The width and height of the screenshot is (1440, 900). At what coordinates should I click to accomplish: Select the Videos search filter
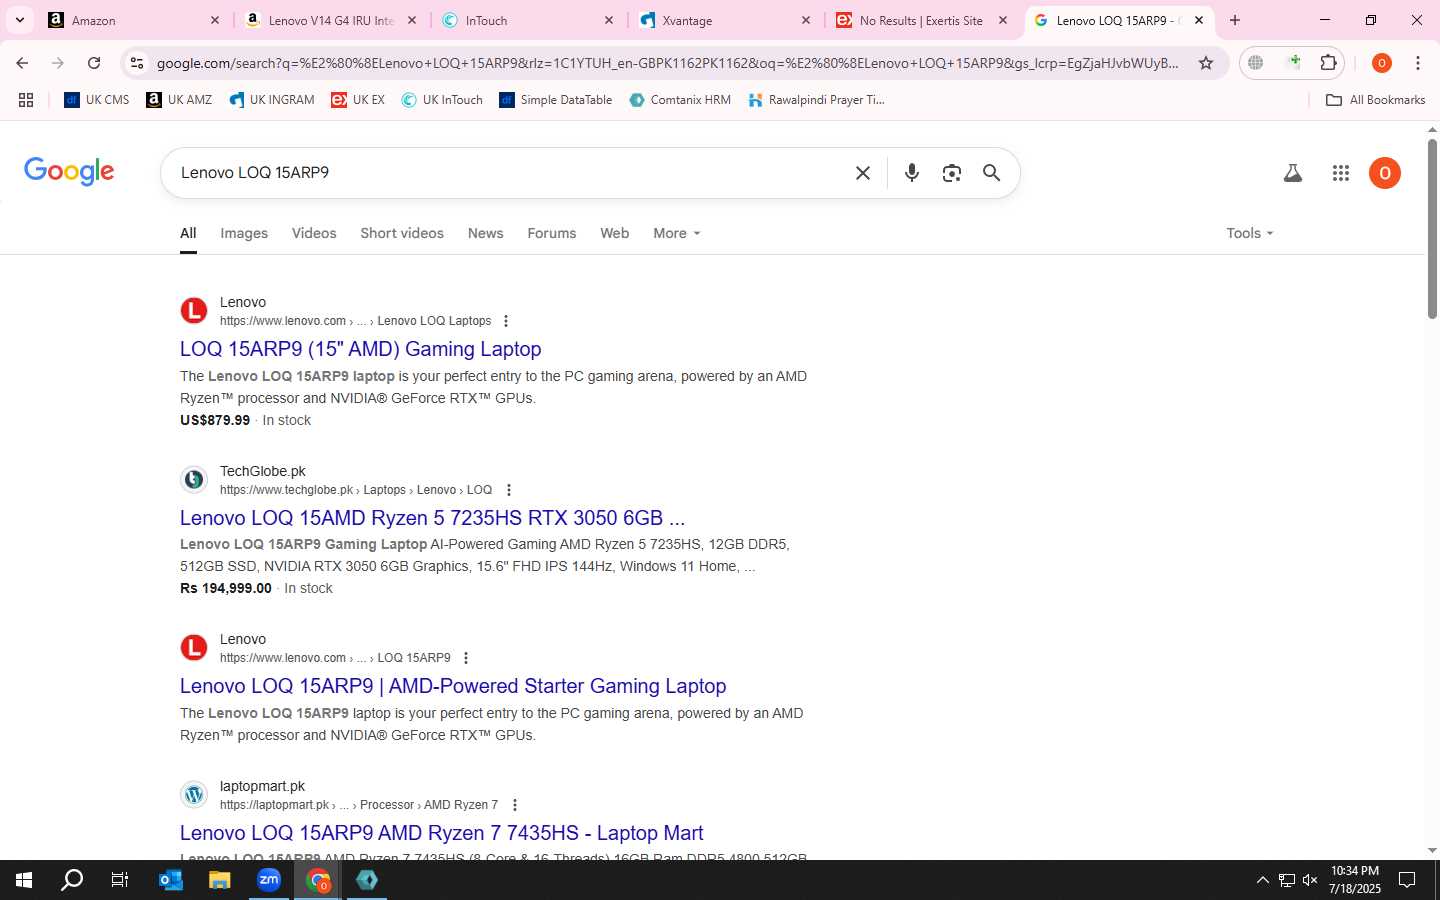tap(314, 233)
